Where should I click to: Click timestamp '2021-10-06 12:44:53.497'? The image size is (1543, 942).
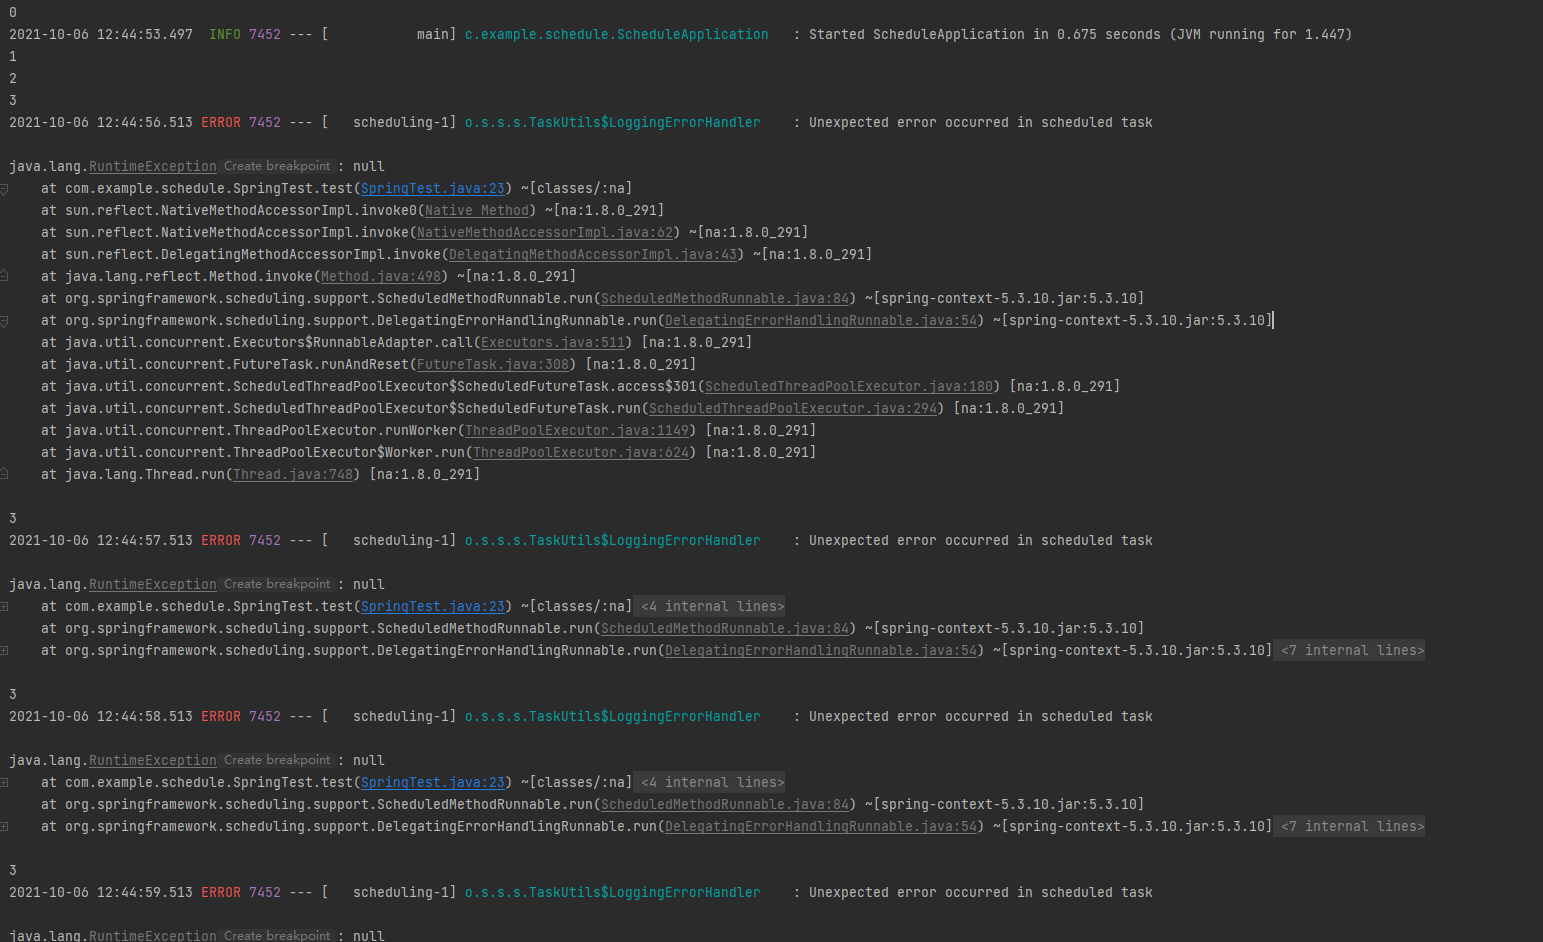point(101,34)
